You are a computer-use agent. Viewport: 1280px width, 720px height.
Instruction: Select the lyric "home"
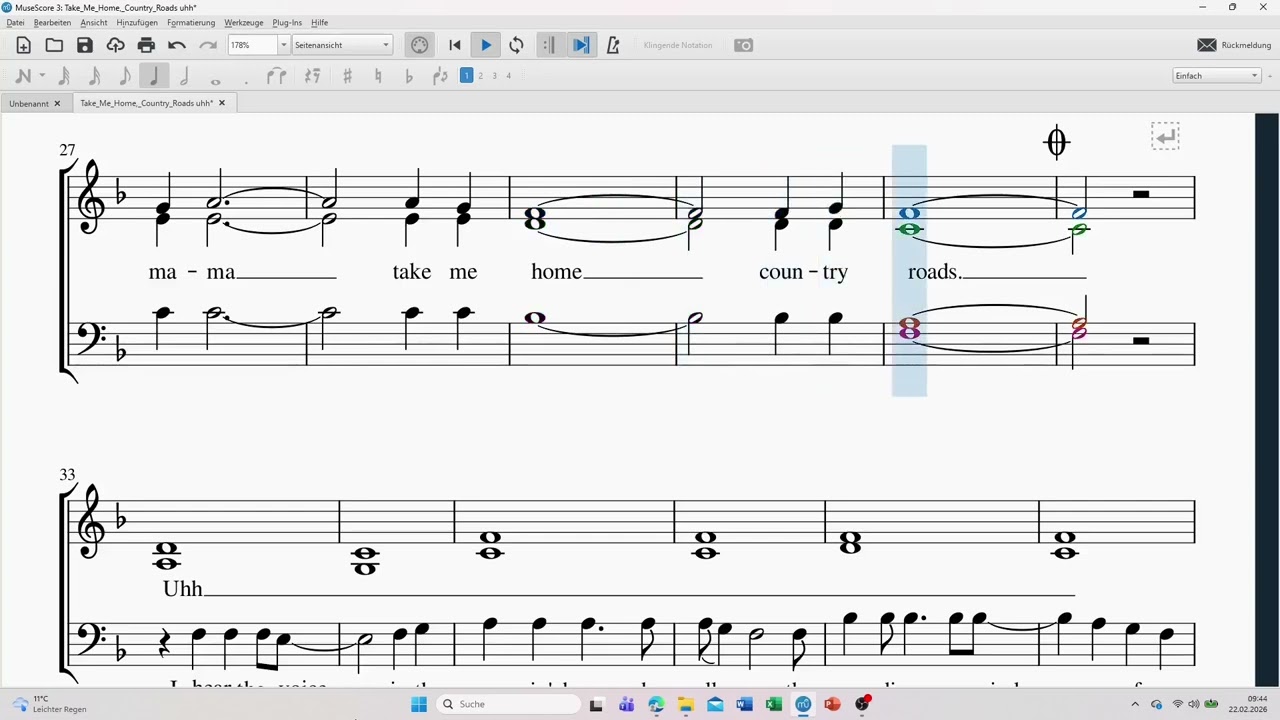coord(557,272)
